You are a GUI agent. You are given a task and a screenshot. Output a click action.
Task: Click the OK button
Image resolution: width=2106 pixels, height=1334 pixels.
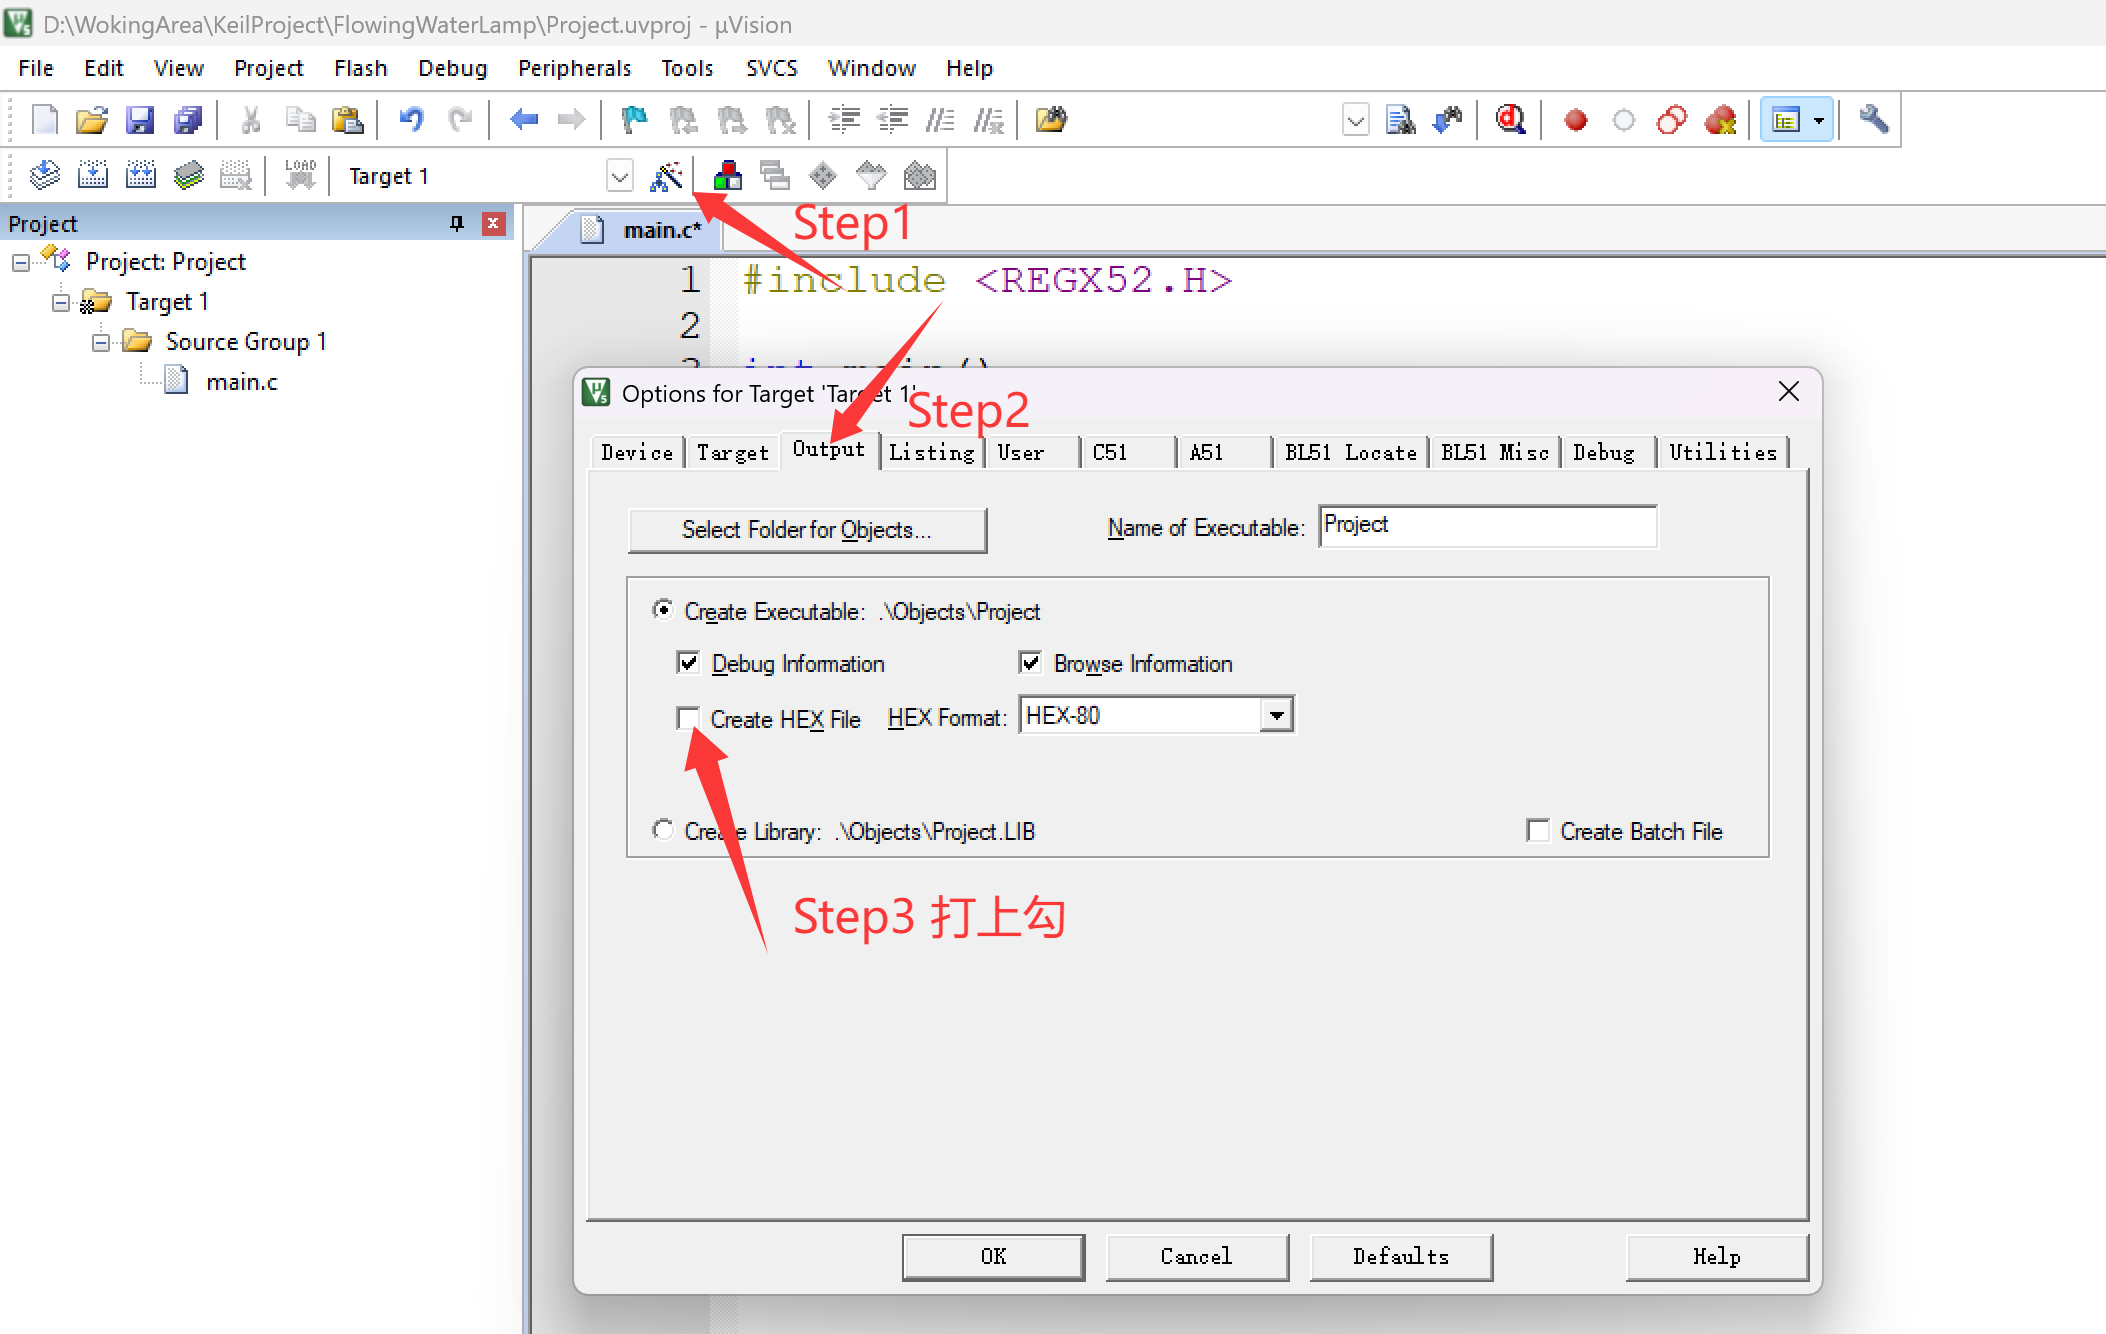[992, 1256]
